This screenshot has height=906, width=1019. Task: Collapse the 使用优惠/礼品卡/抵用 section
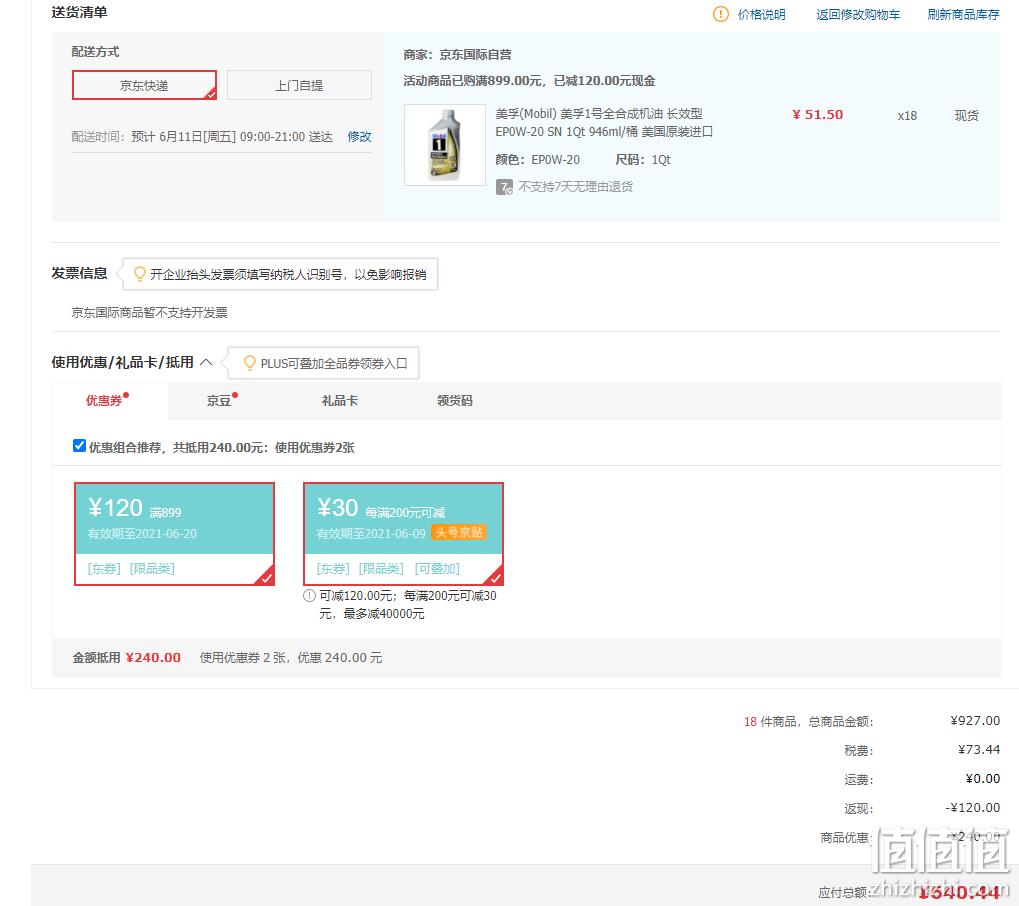coord(206,362)
